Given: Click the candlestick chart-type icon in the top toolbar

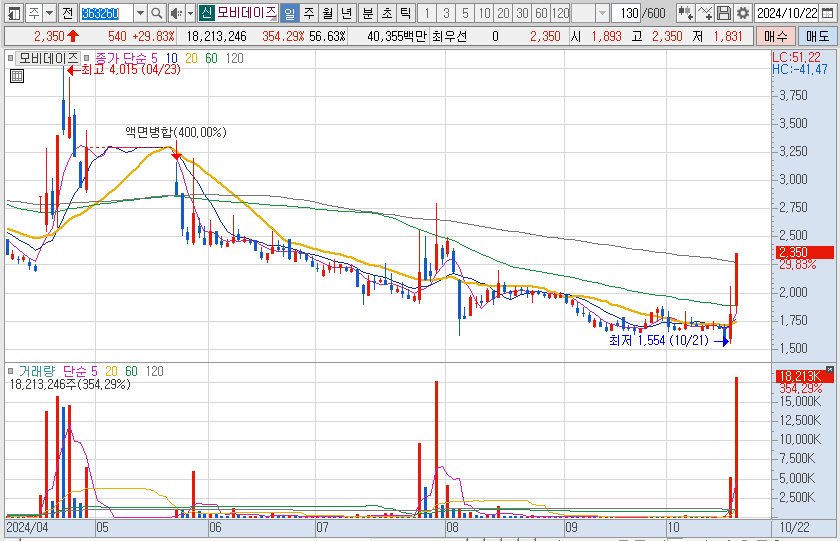Looking at the screenshot, I should coord(685,13).
